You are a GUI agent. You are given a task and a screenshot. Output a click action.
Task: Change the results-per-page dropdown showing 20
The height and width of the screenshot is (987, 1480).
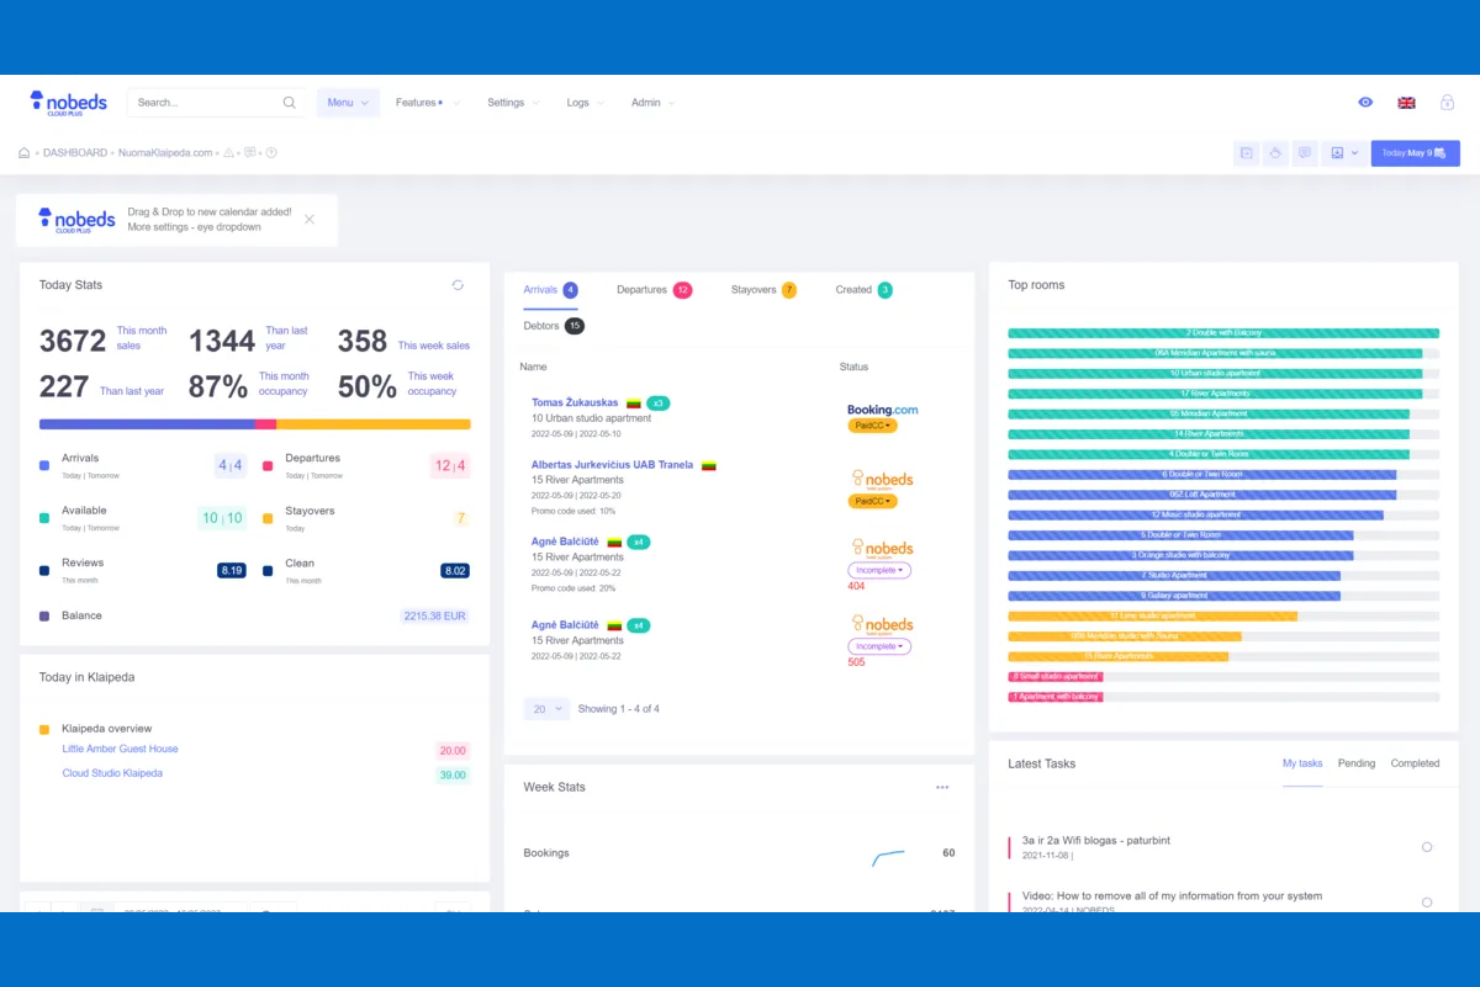545,708
